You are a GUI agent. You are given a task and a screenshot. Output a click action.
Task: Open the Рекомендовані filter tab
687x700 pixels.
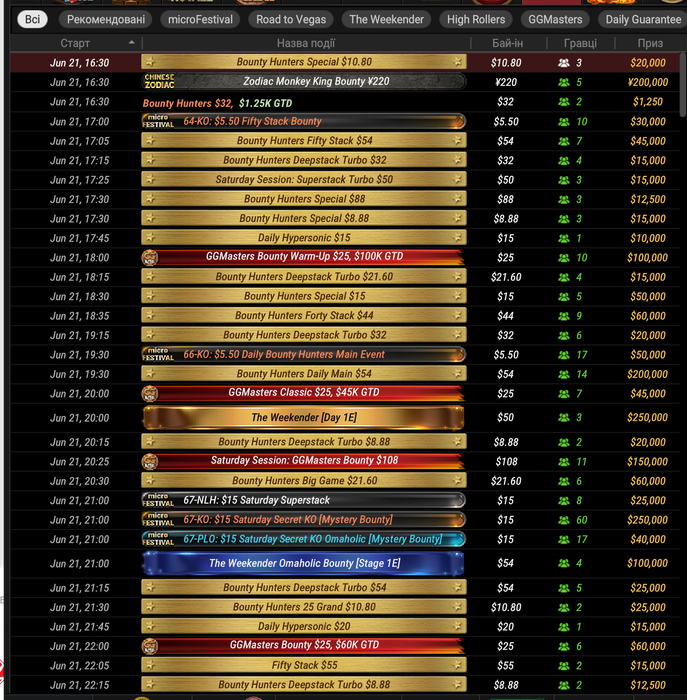point(106,20)
